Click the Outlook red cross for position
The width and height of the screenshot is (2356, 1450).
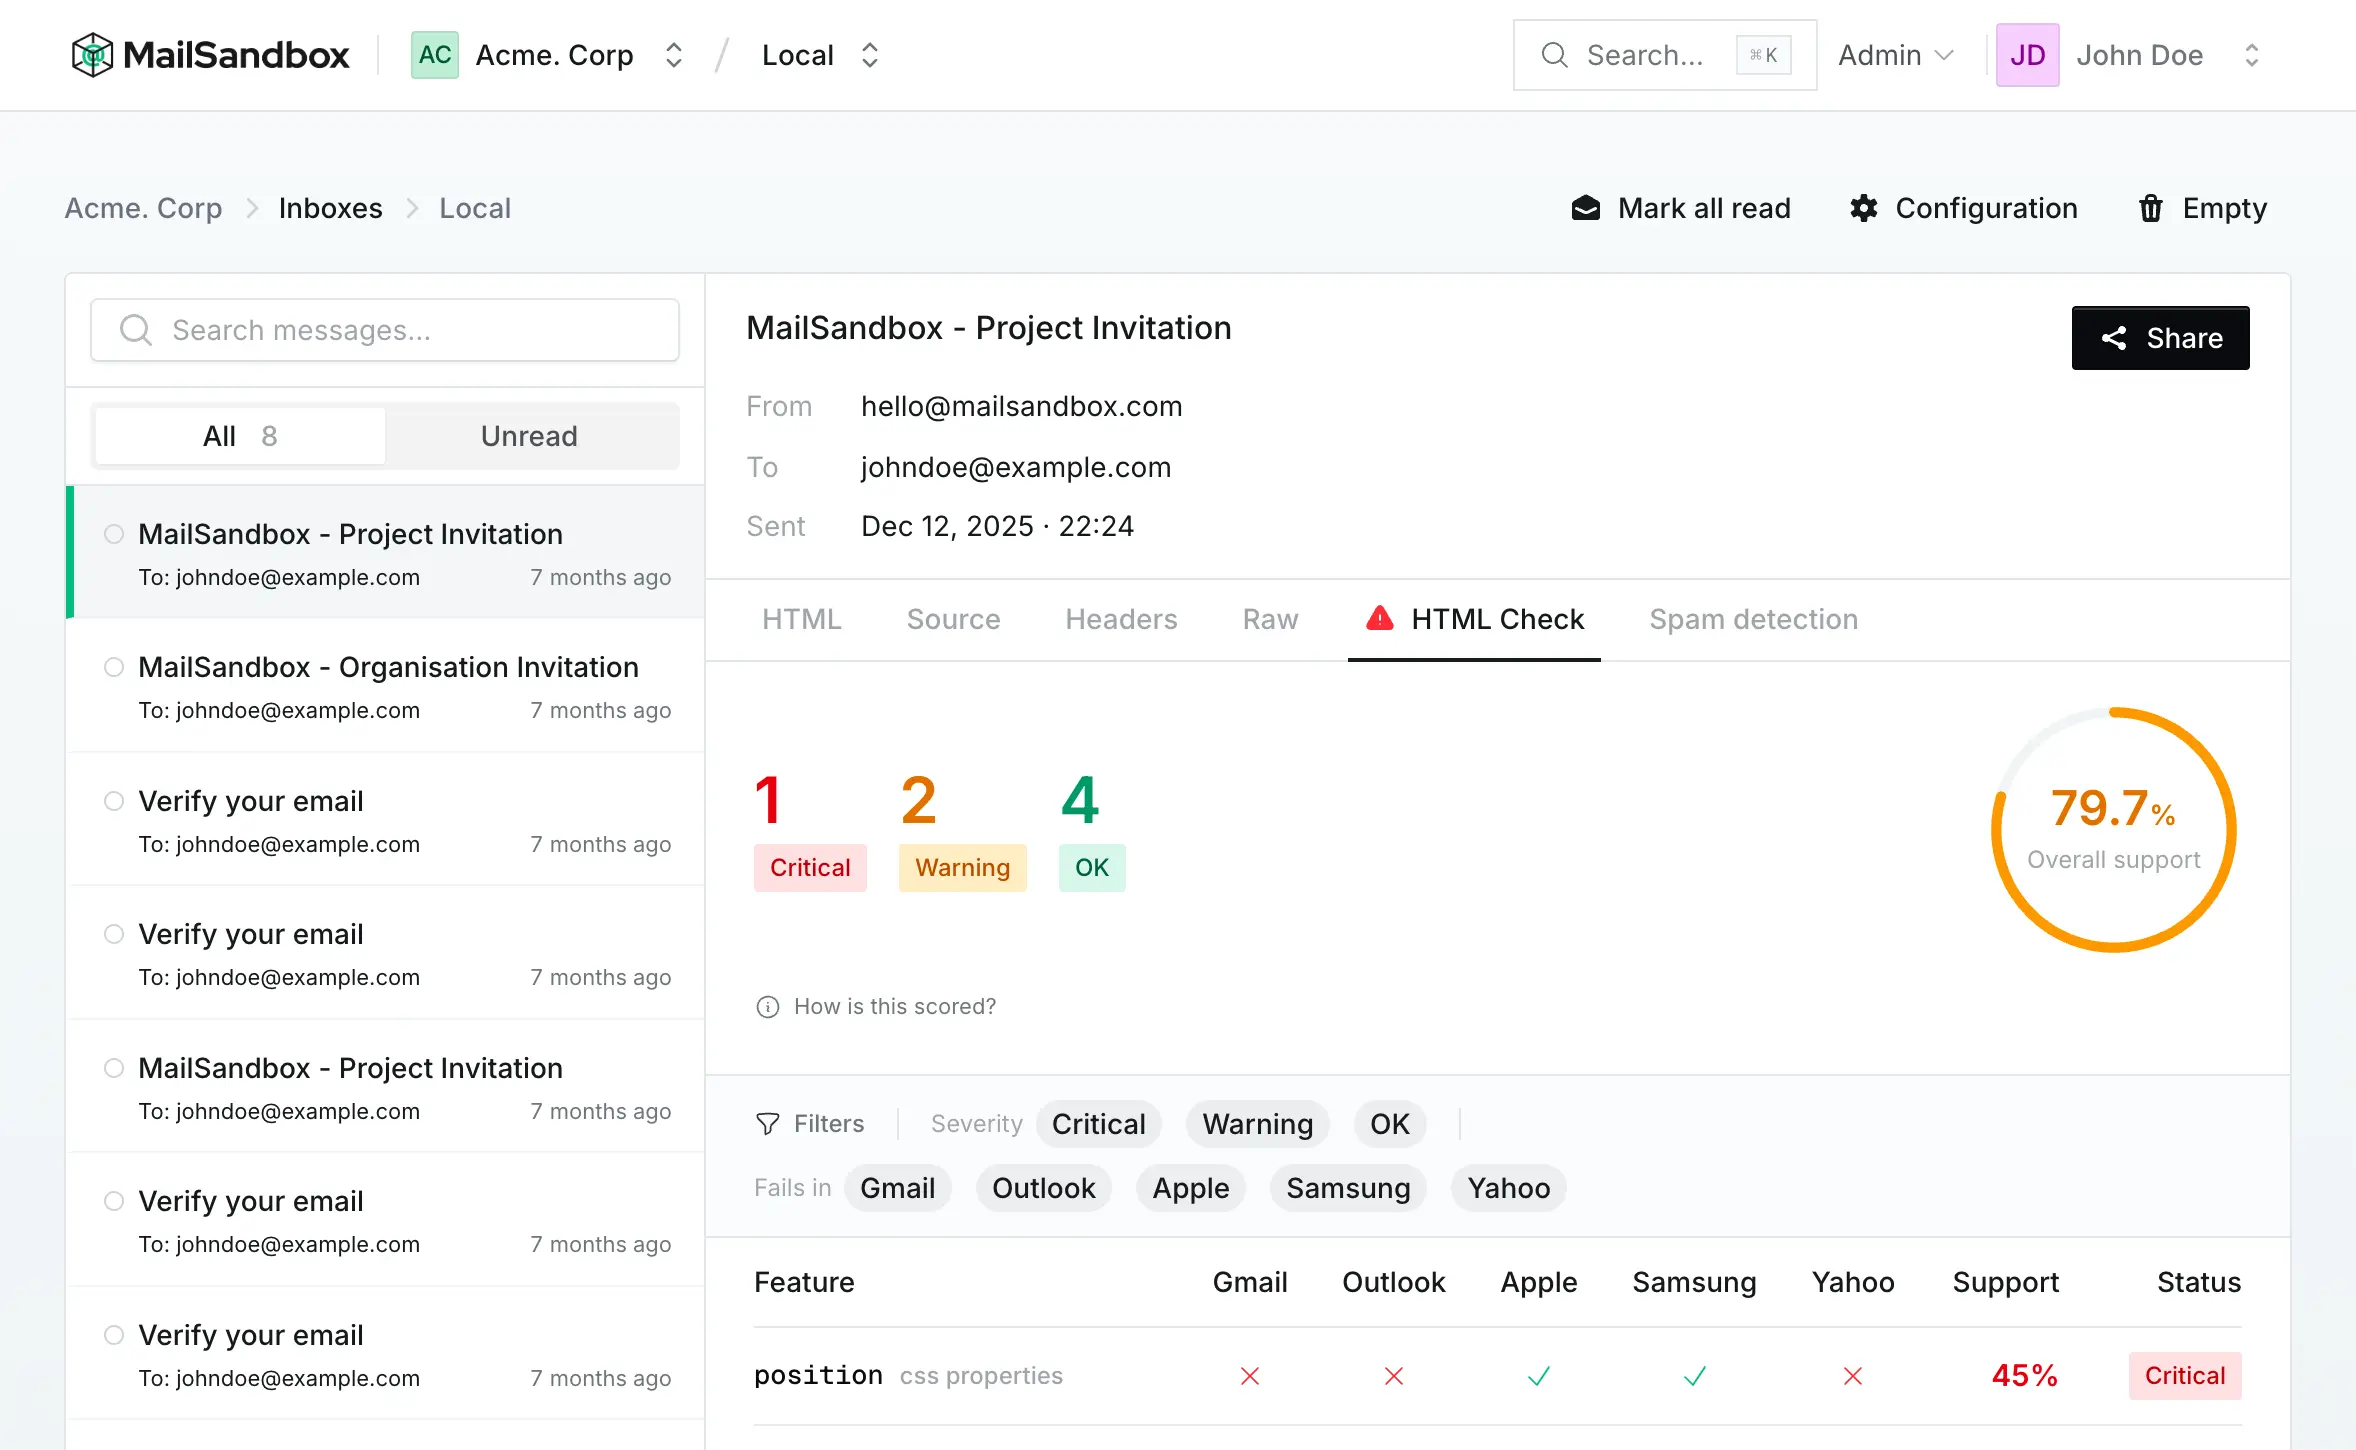1394,1376
